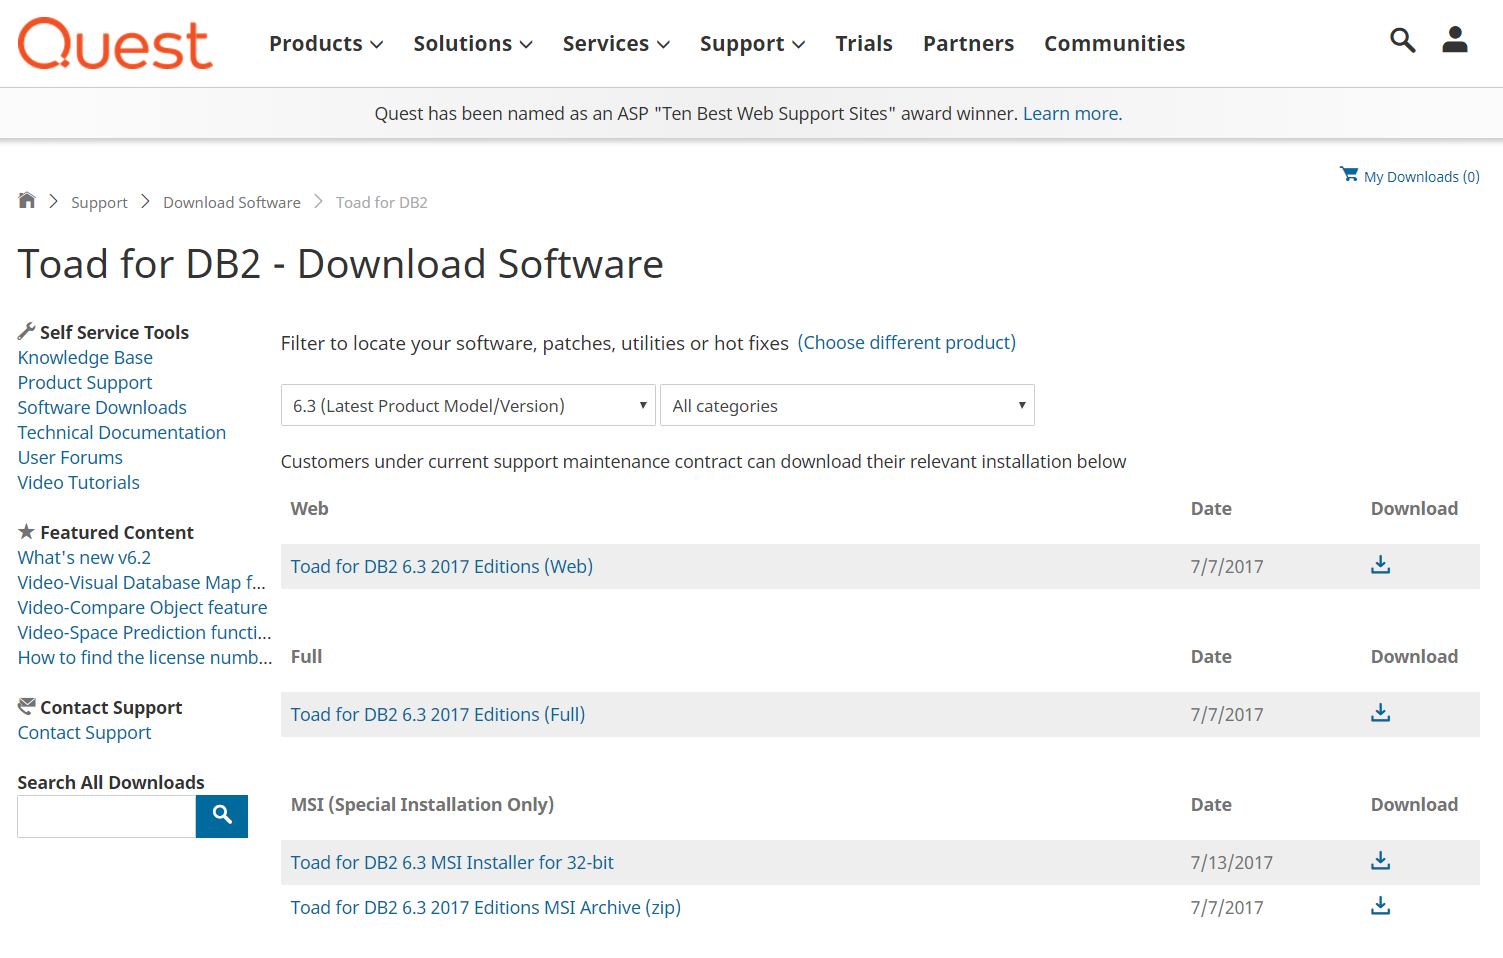
Task: Click the Quest logo
Action: click(115, 44)
